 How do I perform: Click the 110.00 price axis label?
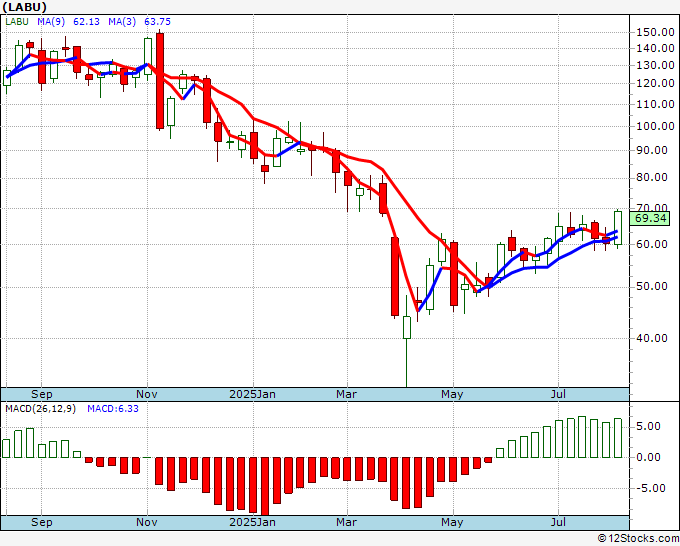655,104
